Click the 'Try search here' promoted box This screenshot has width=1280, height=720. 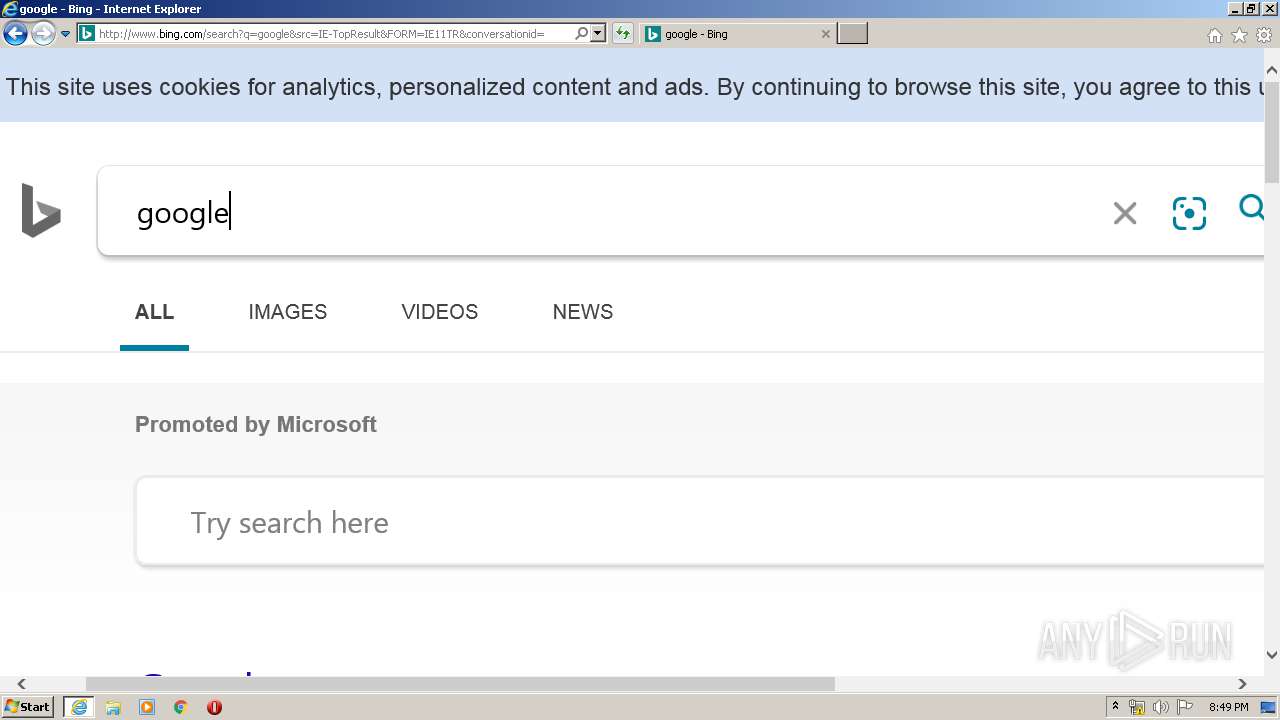(700, 522)
